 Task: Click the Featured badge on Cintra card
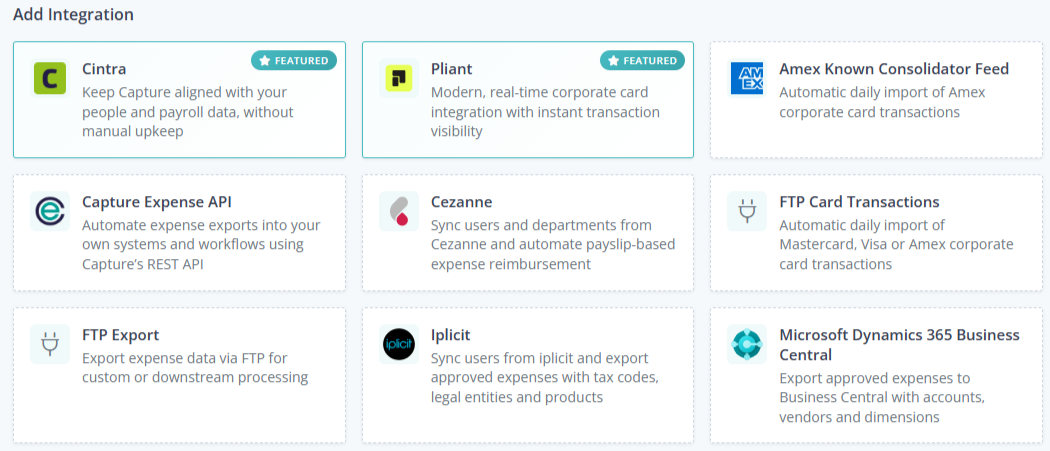coord(294,60)
